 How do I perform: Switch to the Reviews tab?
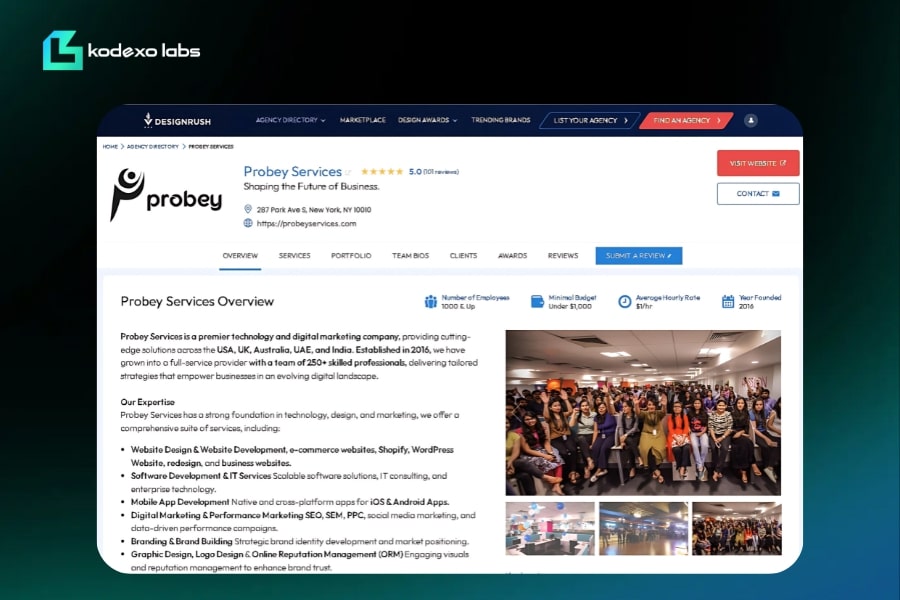click(563, 256)
